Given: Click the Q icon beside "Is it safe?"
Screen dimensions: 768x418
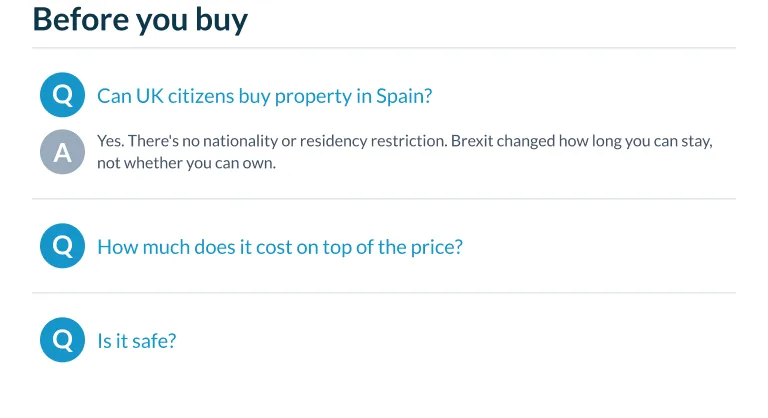Looking at the screenshot, I should pos(62,340).
